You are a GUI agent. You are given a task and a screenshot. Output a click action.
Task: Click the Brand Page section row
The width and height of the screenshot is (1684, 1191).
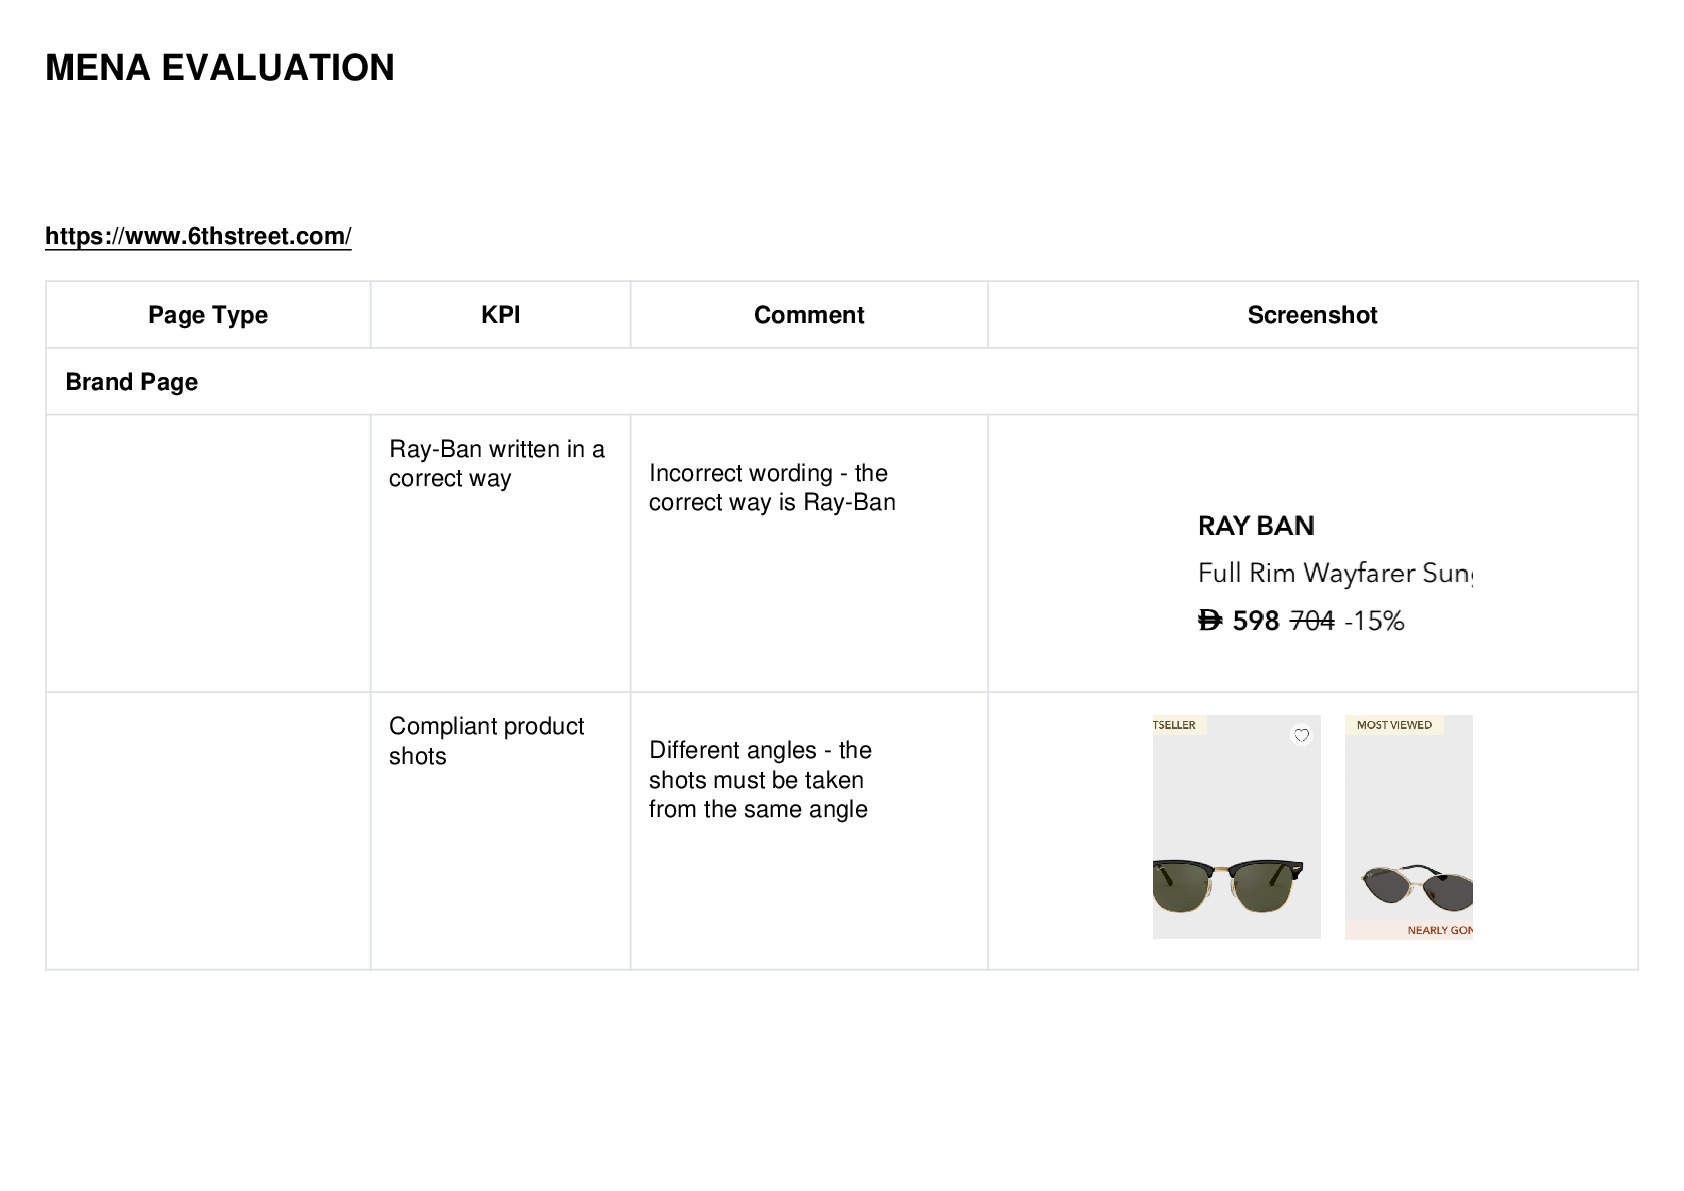pos(842,382)
